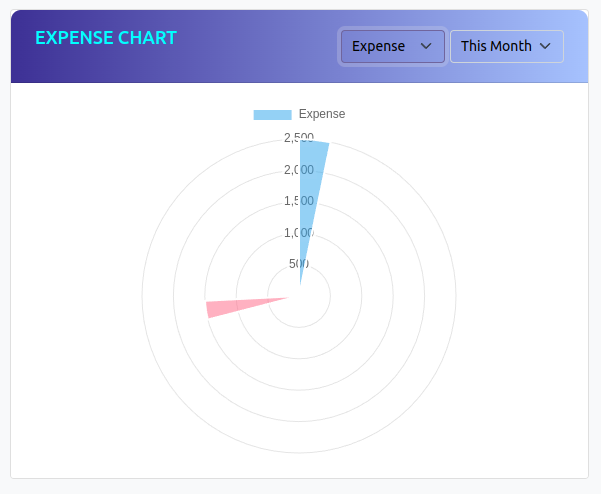
Task: Click the chevron arrow beside Expense
Action: pos(426,46)
